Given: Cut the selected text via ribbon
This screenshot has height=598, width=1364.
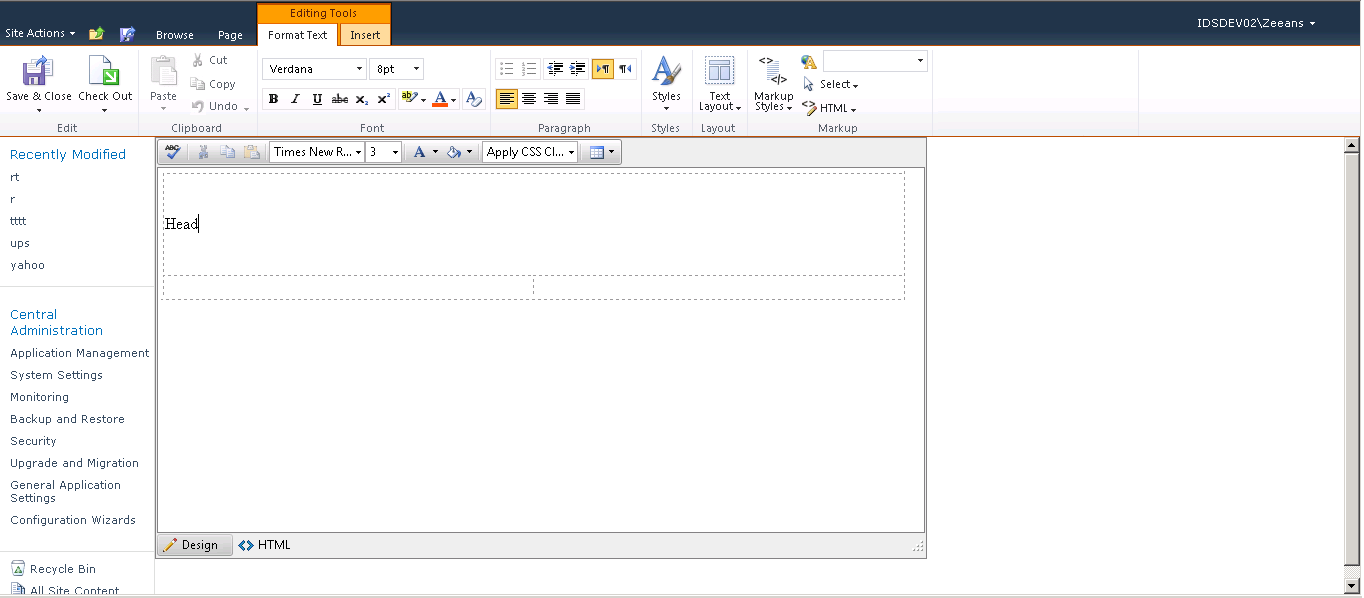Looking at the screenshot, I should pos(210,60).
